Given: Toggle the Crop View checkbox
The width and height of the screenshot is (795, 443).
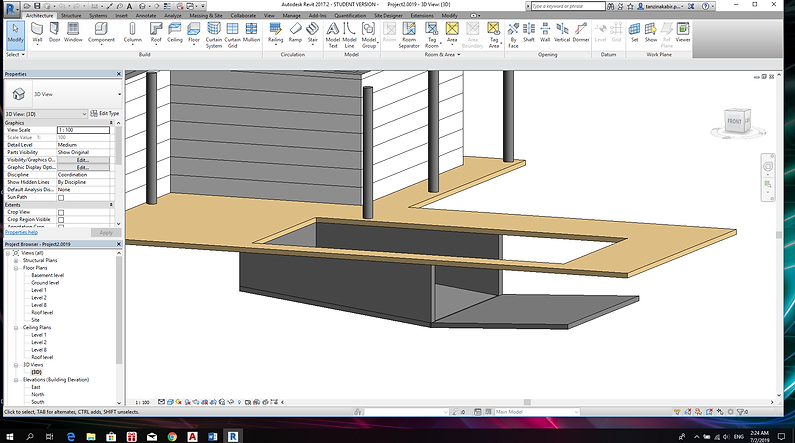Looking at the screenshot, I should pyautogui.click(x=61, y=212).
